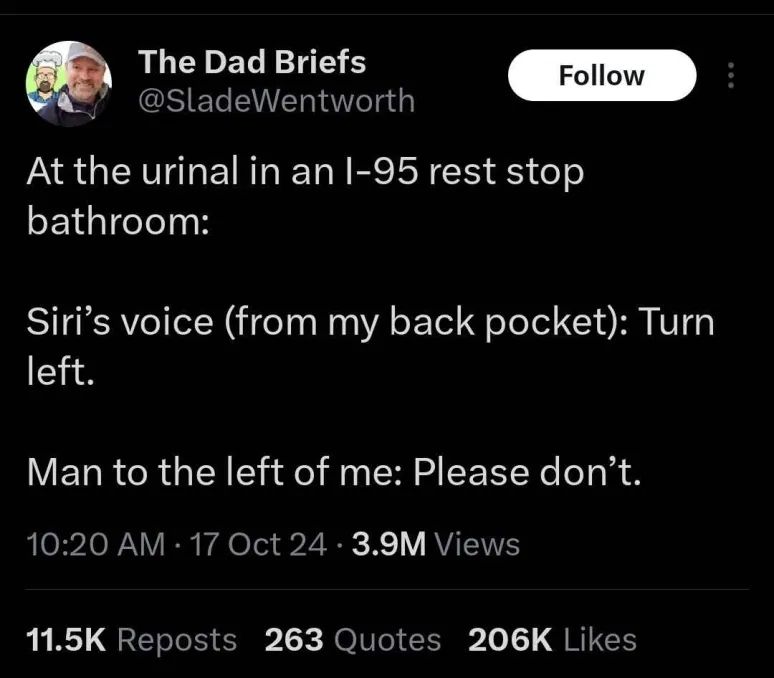Viewport: 774px width, 678px height.
Task: Click the Quotes label
Action: 387,640
